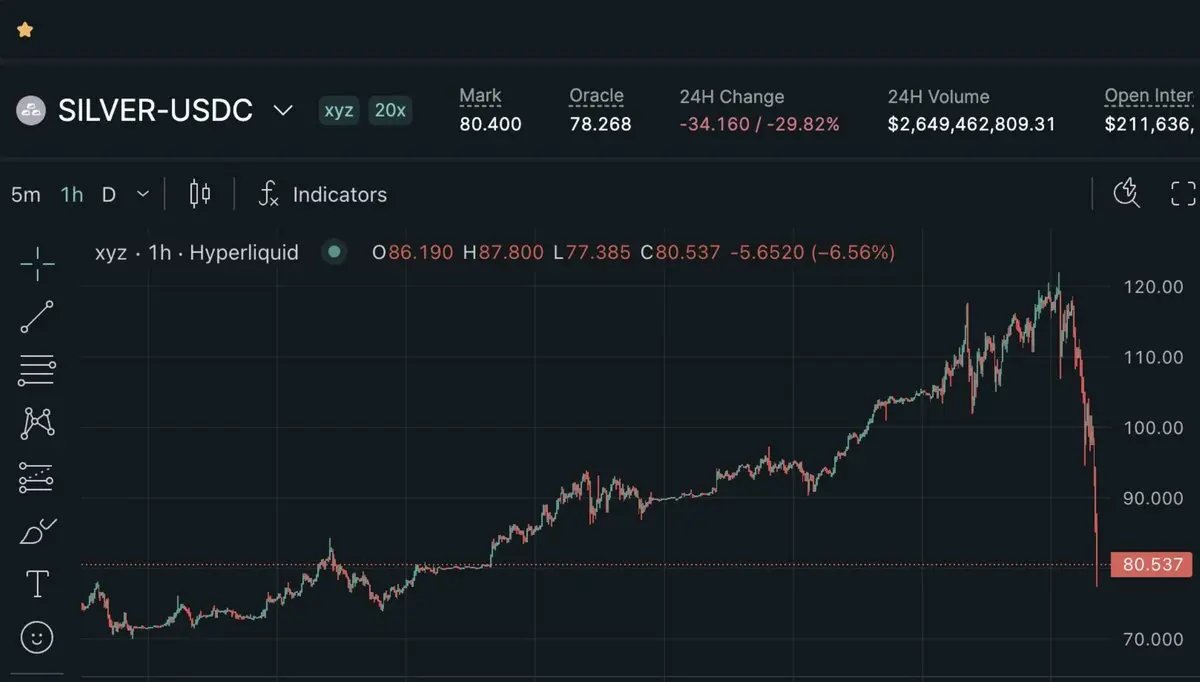Viewport: 1200px width, 682px height.
Task: Toggle the green series status dot
Action: [334, 252]
